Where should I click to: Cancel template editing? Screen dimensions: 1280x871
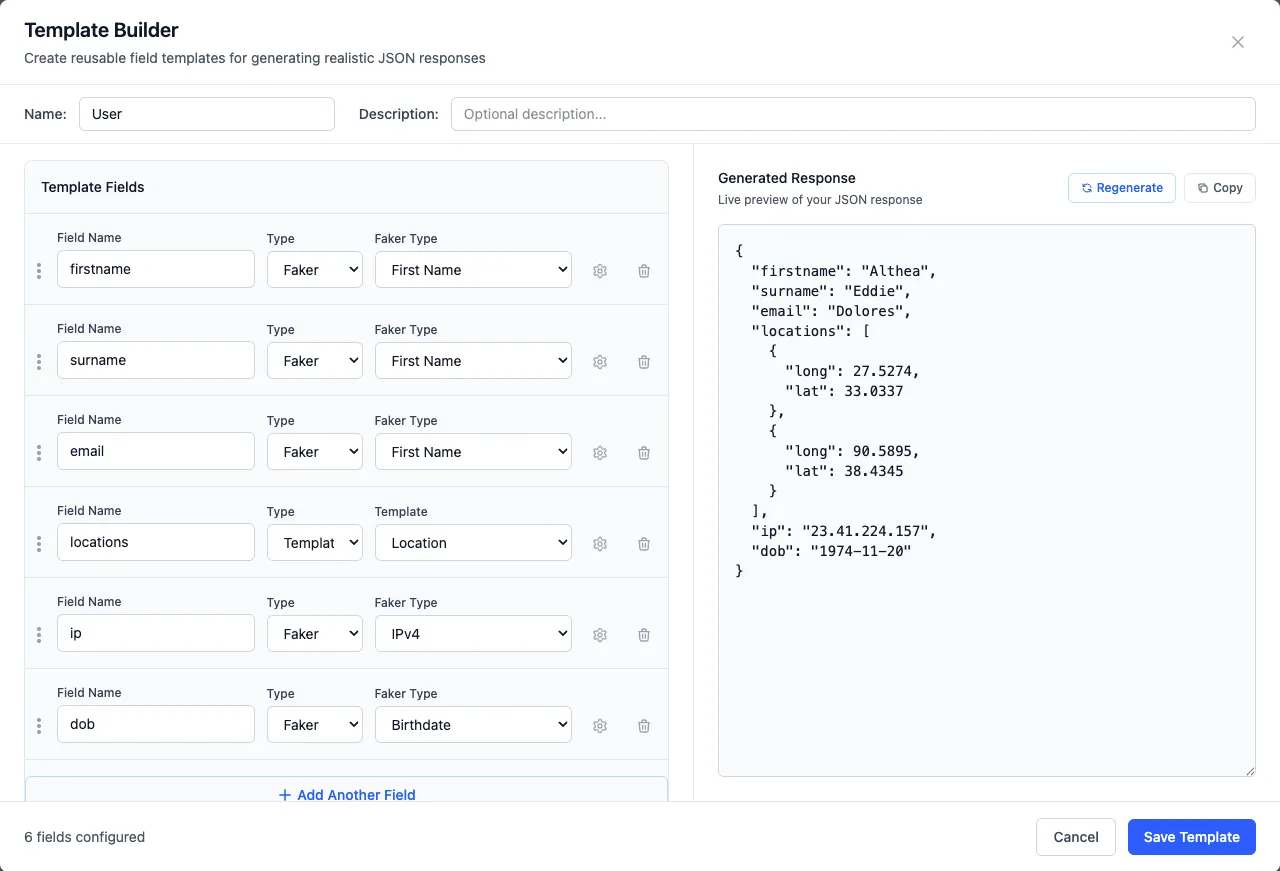1075,837
